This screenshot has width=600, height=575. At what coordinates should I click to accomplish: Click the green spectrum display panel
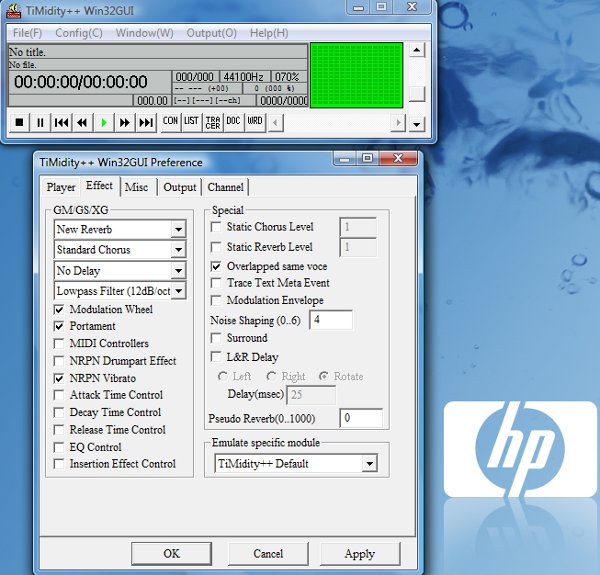coord(356,75)
